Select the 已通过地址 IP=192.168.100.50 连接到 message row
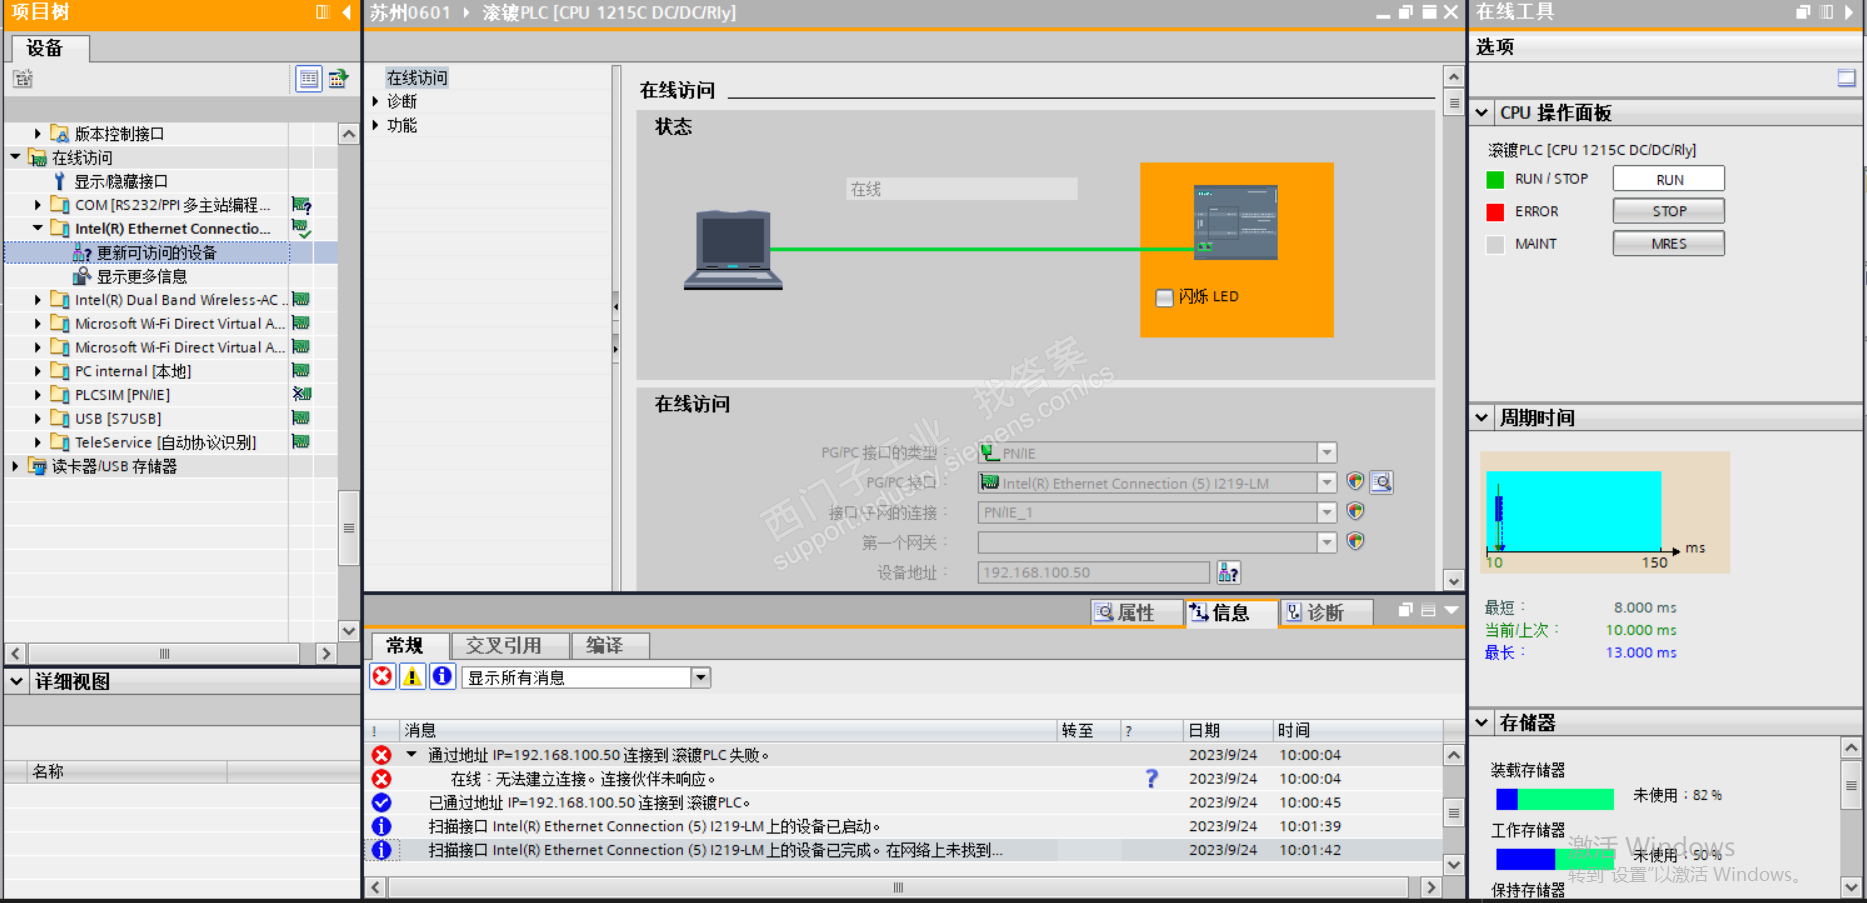The image size is (1867, 903). coord(905,803)
